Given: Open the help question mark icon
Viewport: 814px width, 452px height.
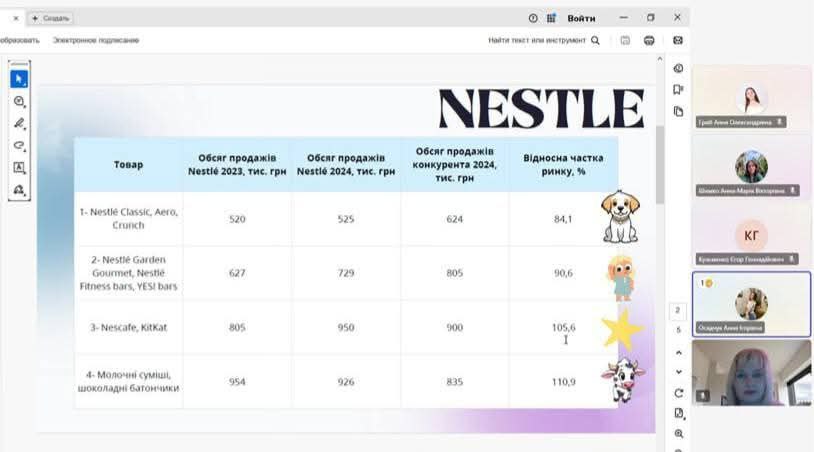Looking at the screenshot, I should pyautogui.click(x=532, y=18).
